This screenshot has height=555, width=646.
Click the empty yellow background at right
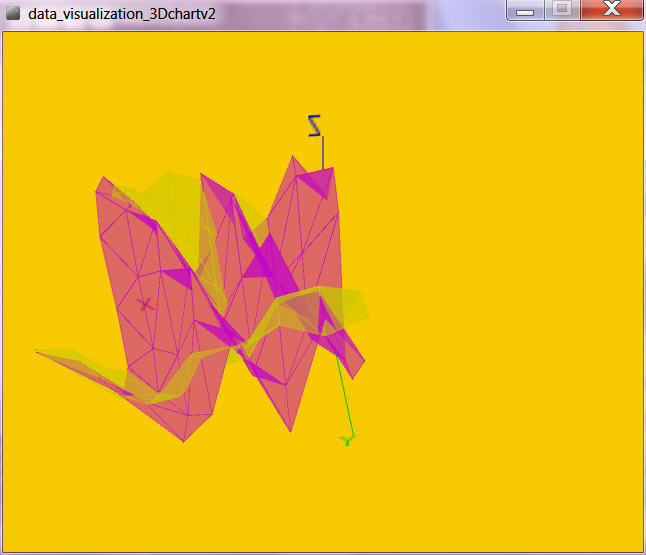520,300
